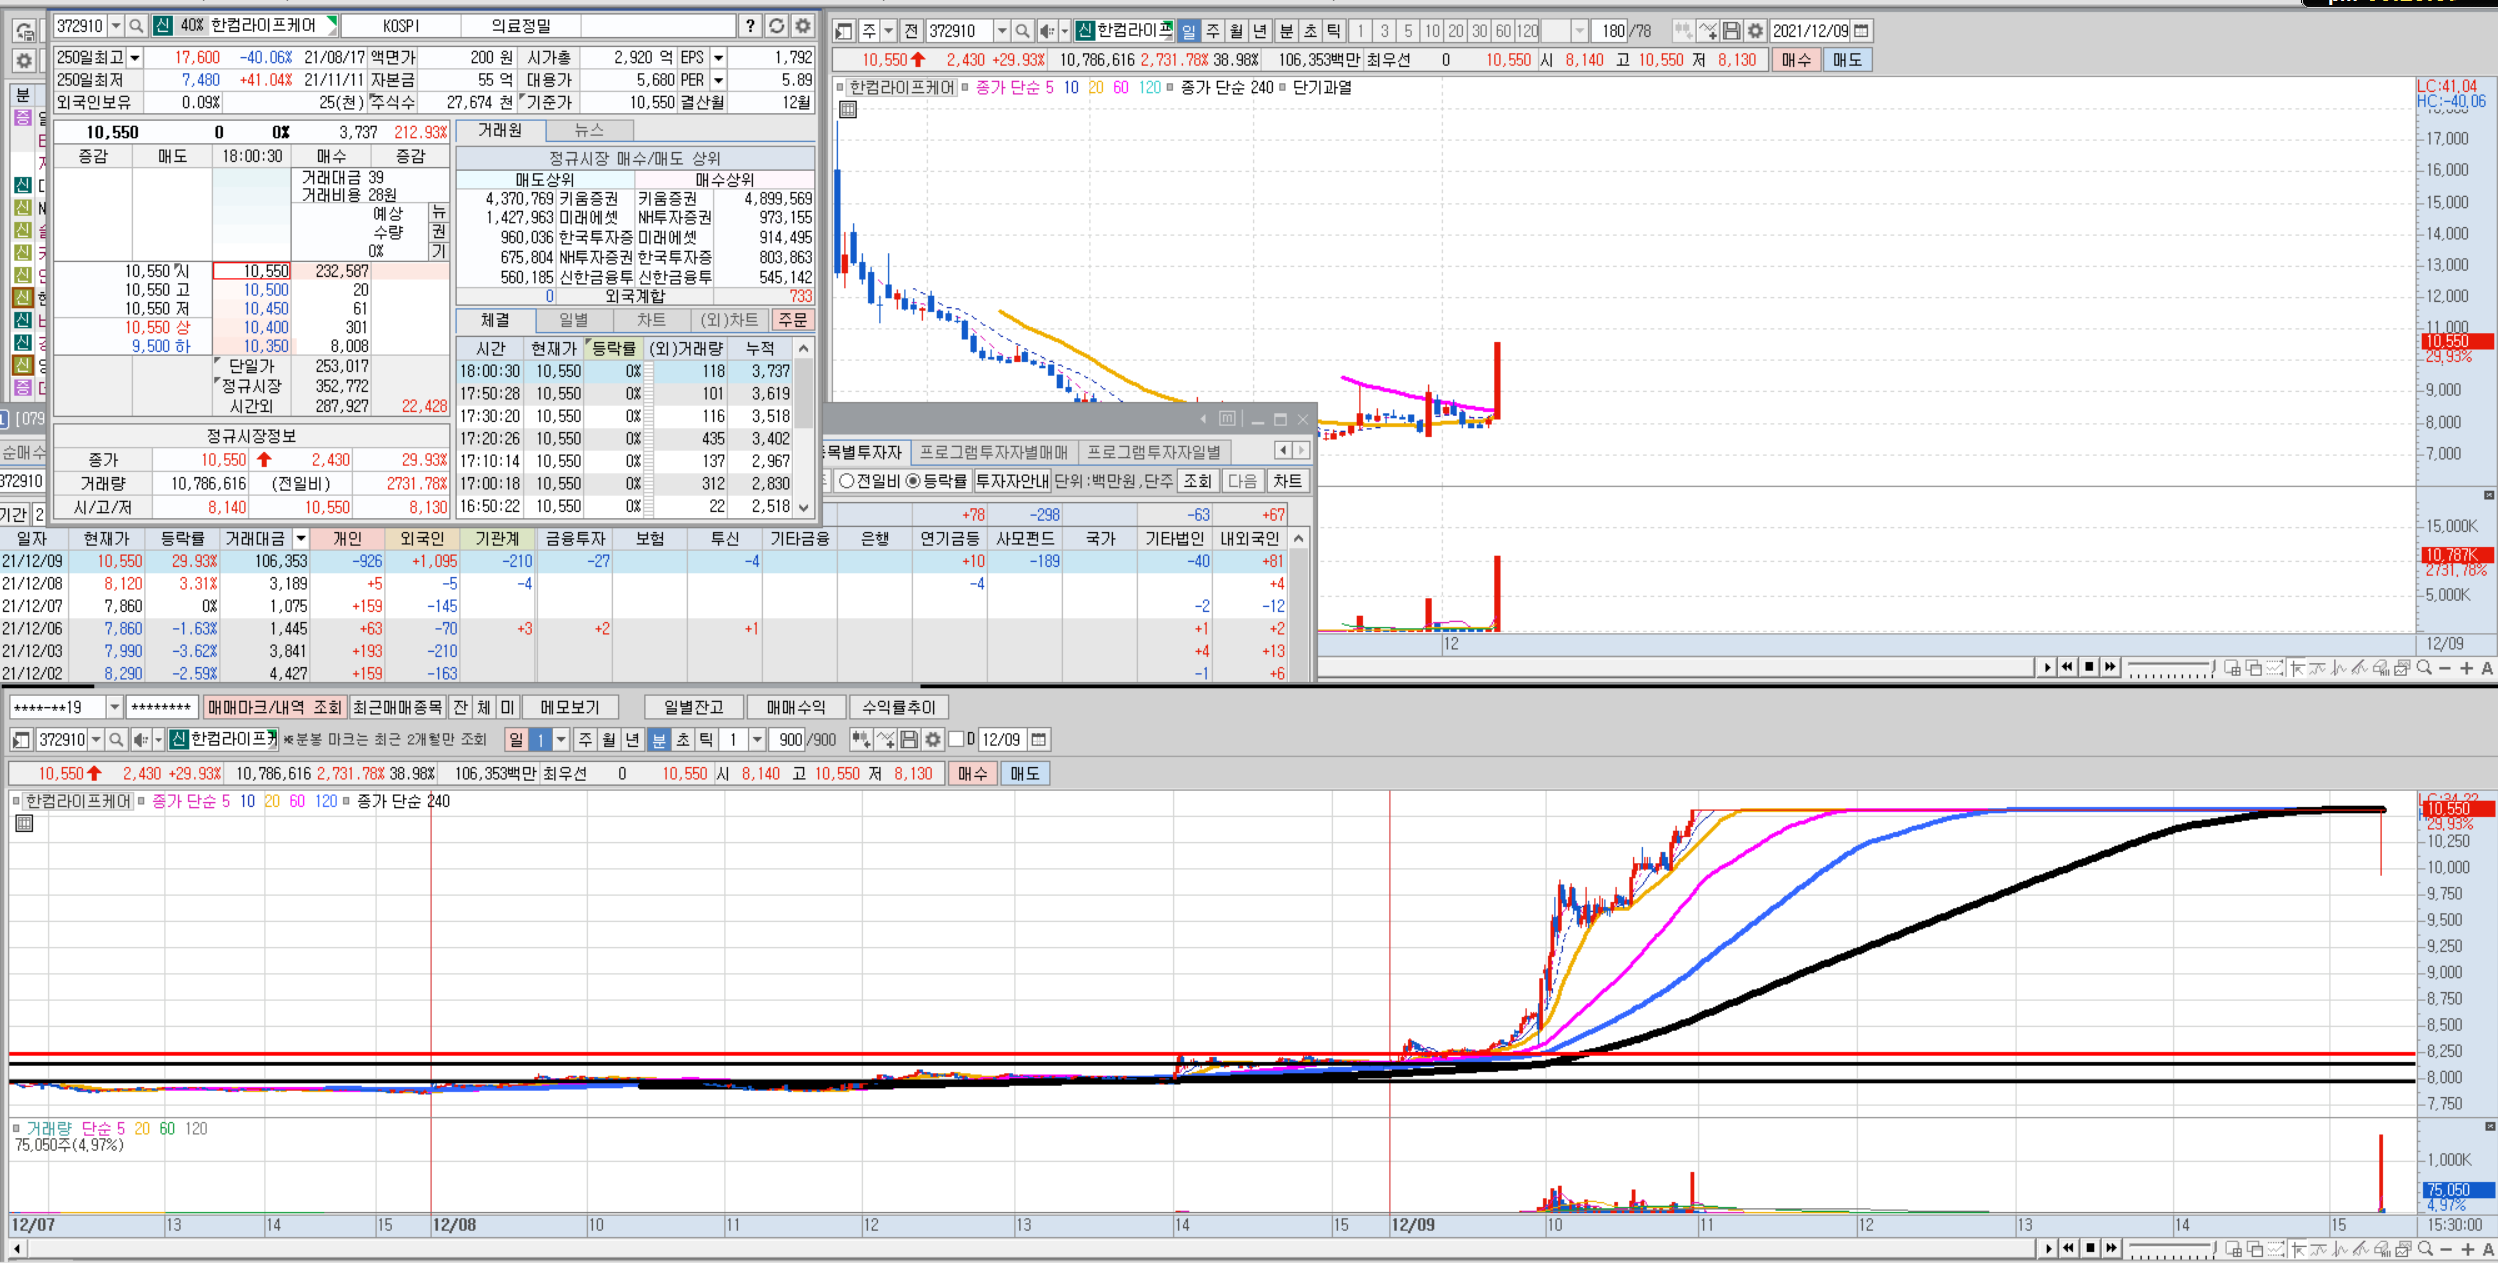
Task: Click the refresh icon beside the help button
Action: point(776,26)
